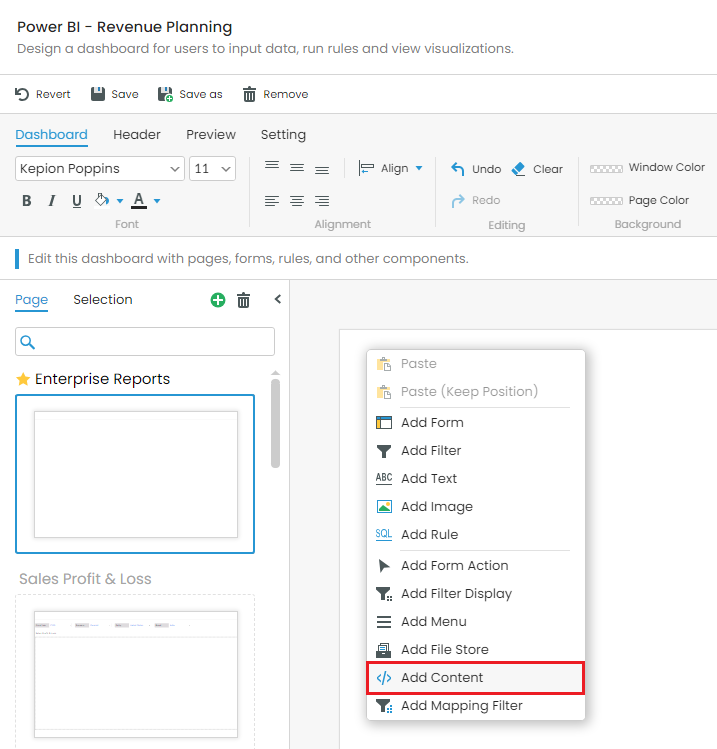Delete page using the trash icon
The height and width of the screenshot is (749, 717).
[243, 300]
